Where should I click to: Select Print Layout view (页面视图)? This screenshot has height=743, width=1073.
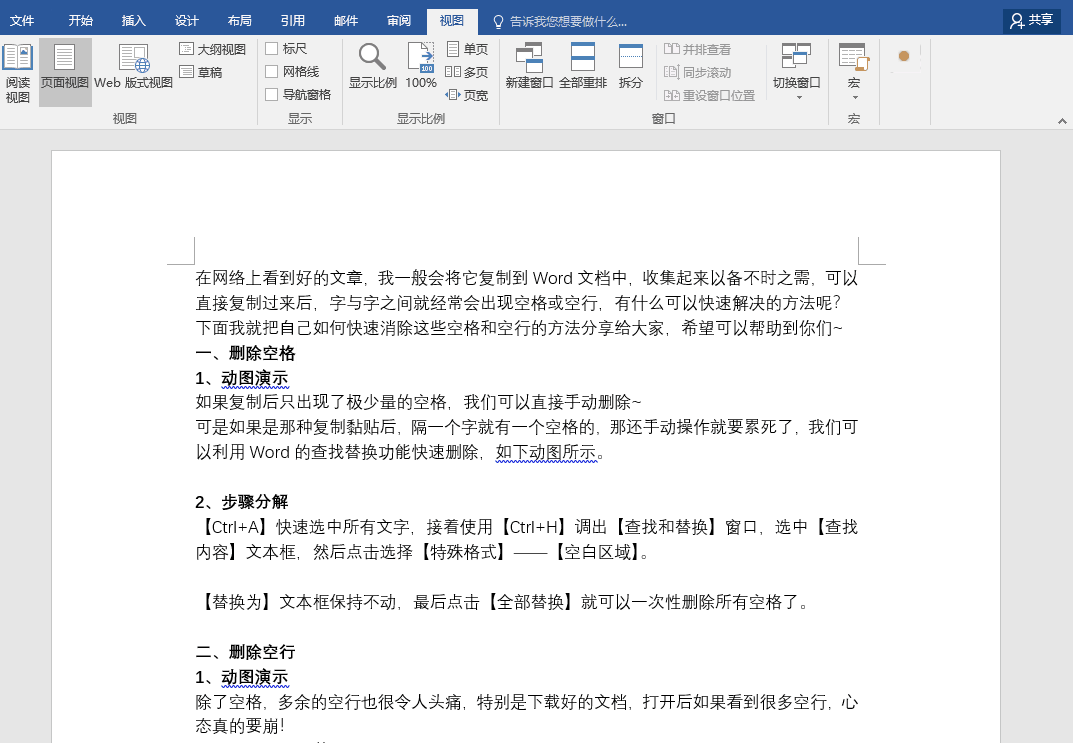(x=65, y=73)
